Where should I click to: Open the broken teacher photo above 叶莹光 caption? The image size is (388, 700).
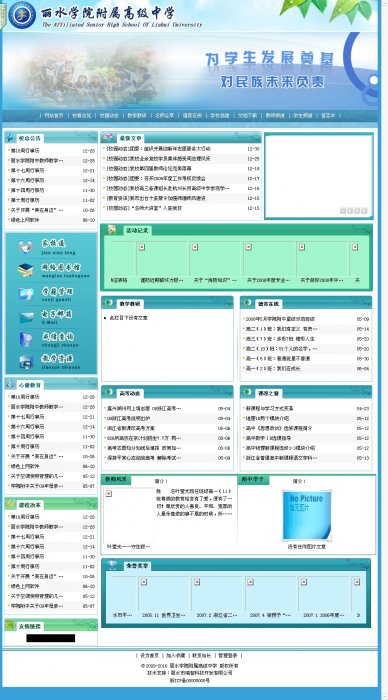click(129, 515)
